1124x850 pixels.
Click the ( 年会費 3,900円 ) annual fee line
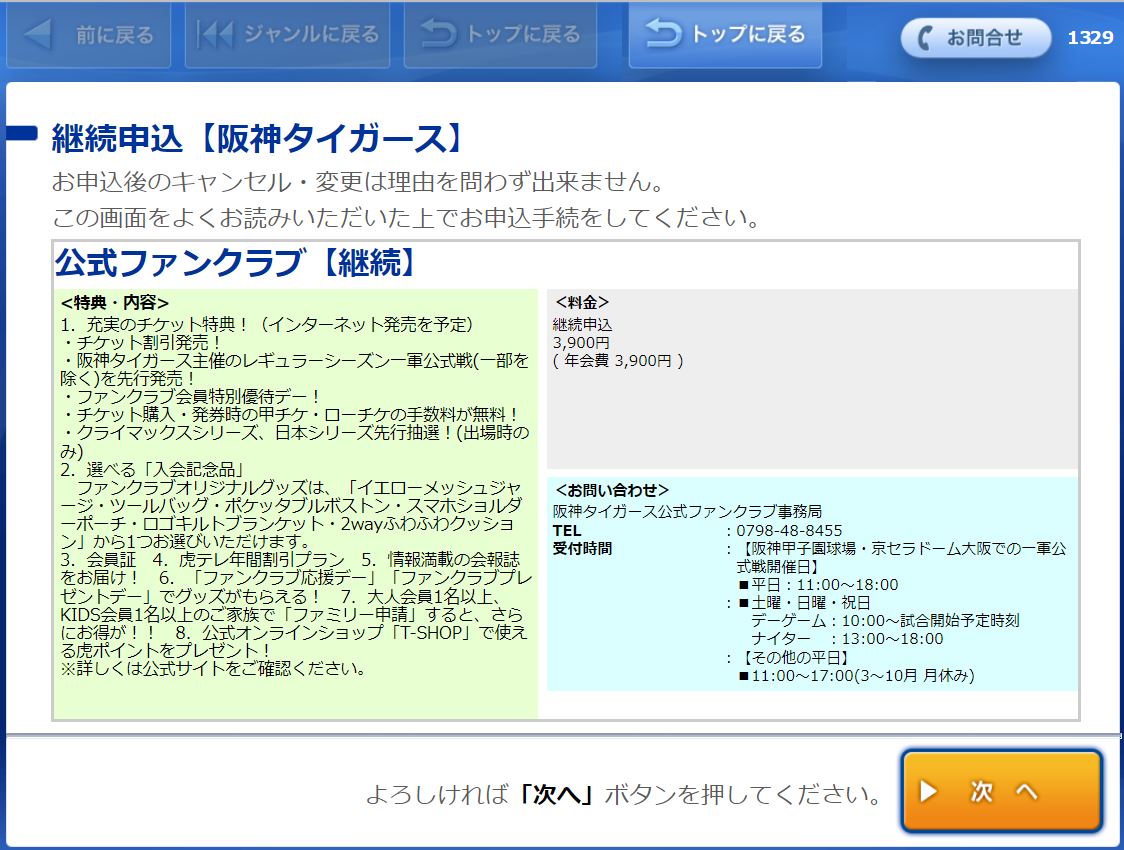(x=618, y=360)
